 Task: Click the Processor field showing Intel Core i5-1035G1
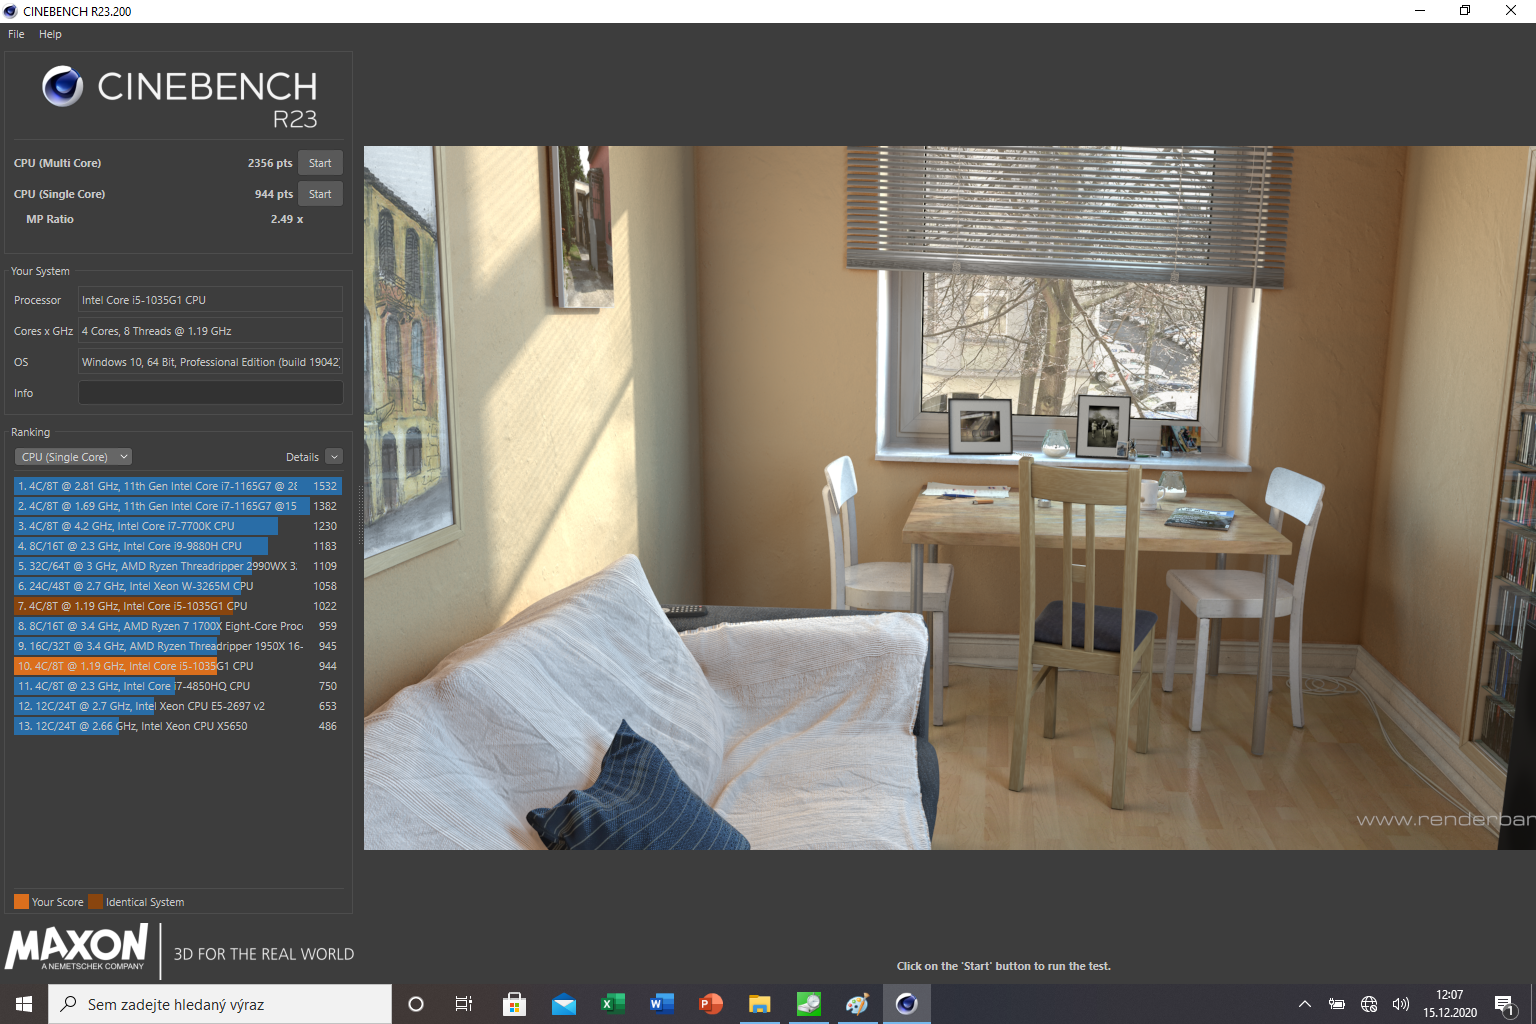coord(210,300)
